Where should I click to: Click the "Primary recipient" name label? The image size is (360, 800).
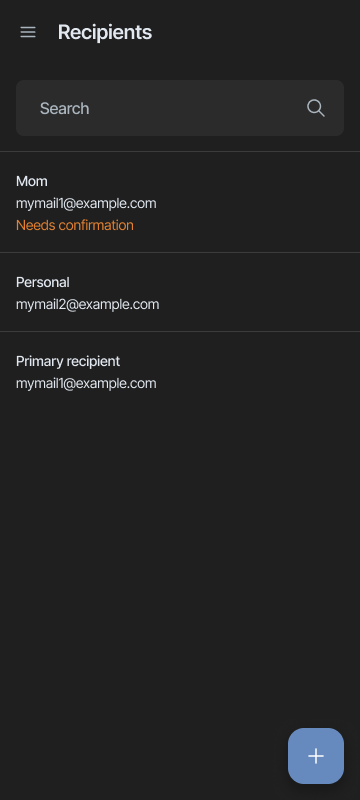68,361
